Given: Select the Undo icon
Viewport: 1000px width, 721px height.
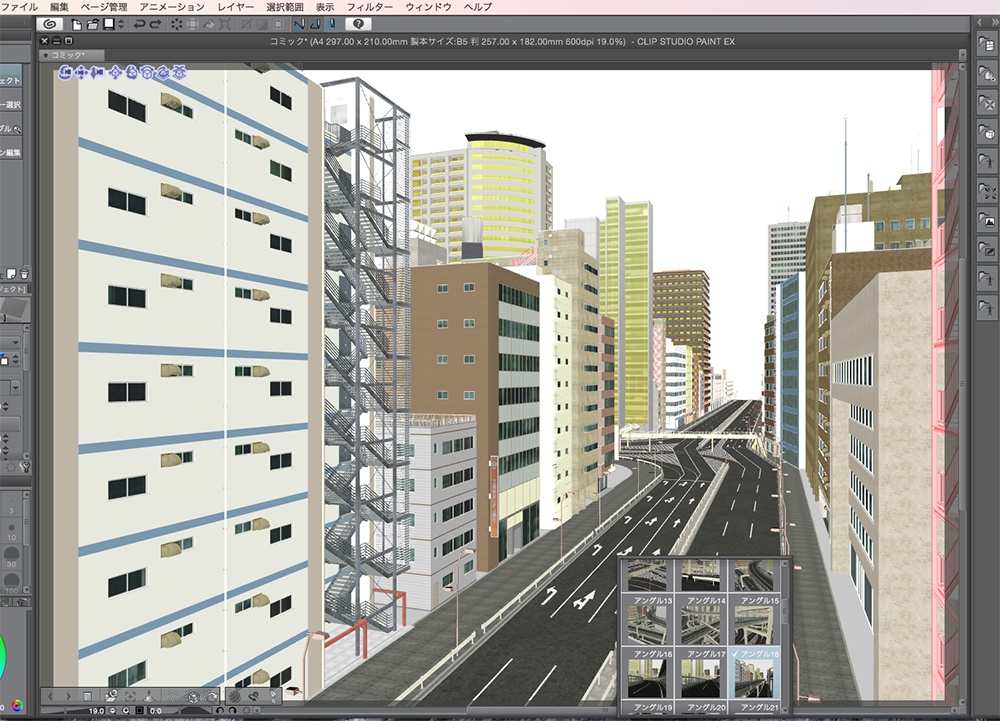Looking at the screenshot, I should [140, 27].
